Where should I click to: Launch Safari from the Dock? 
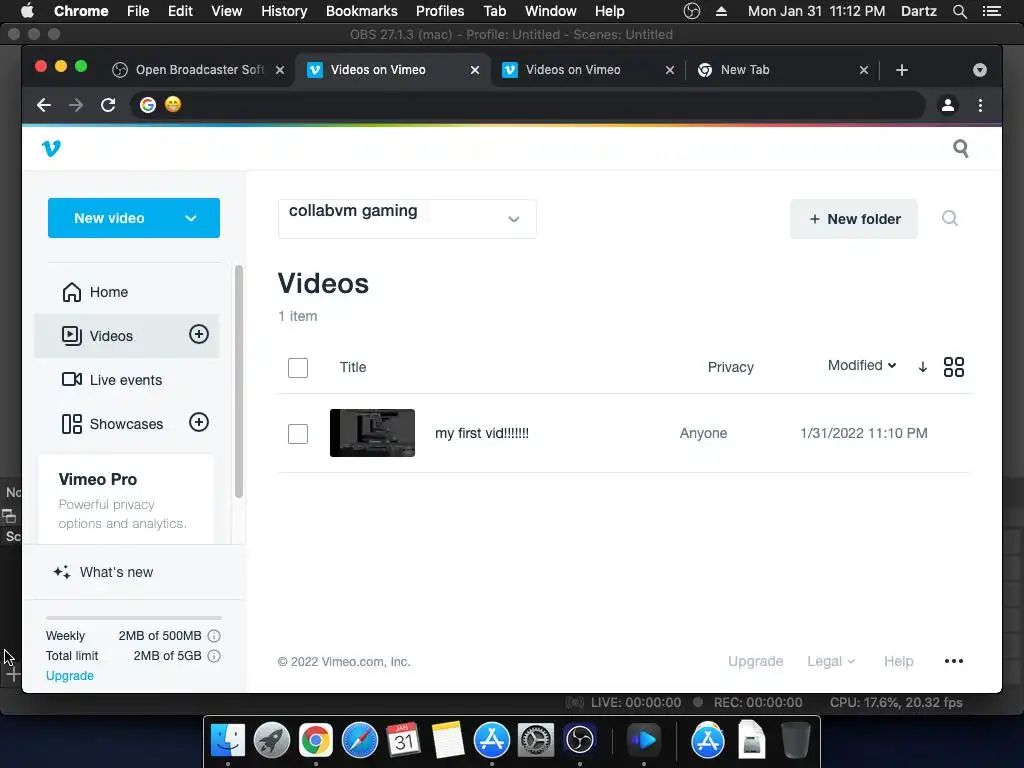tap(360, 740)
